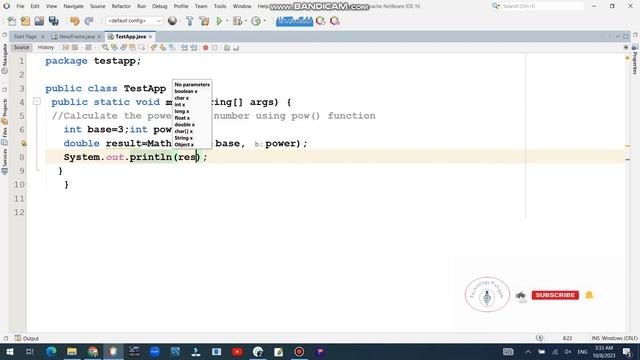Click the Undo arrow icon
This screenshot has height=360, width=640.
coord(74,21)
